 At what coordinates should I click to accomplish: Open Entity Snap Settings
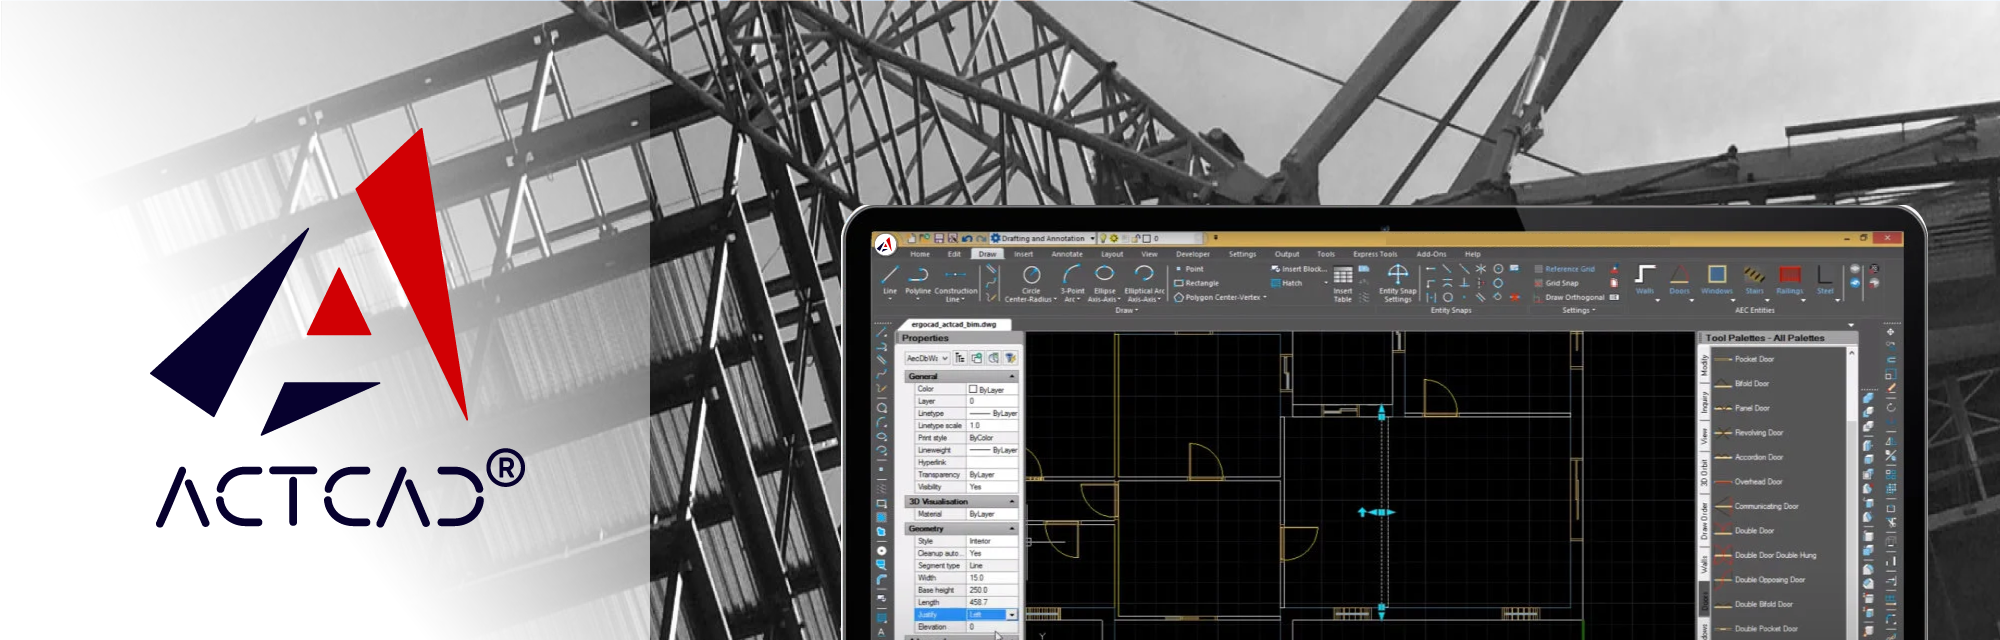click(1398, 283)
